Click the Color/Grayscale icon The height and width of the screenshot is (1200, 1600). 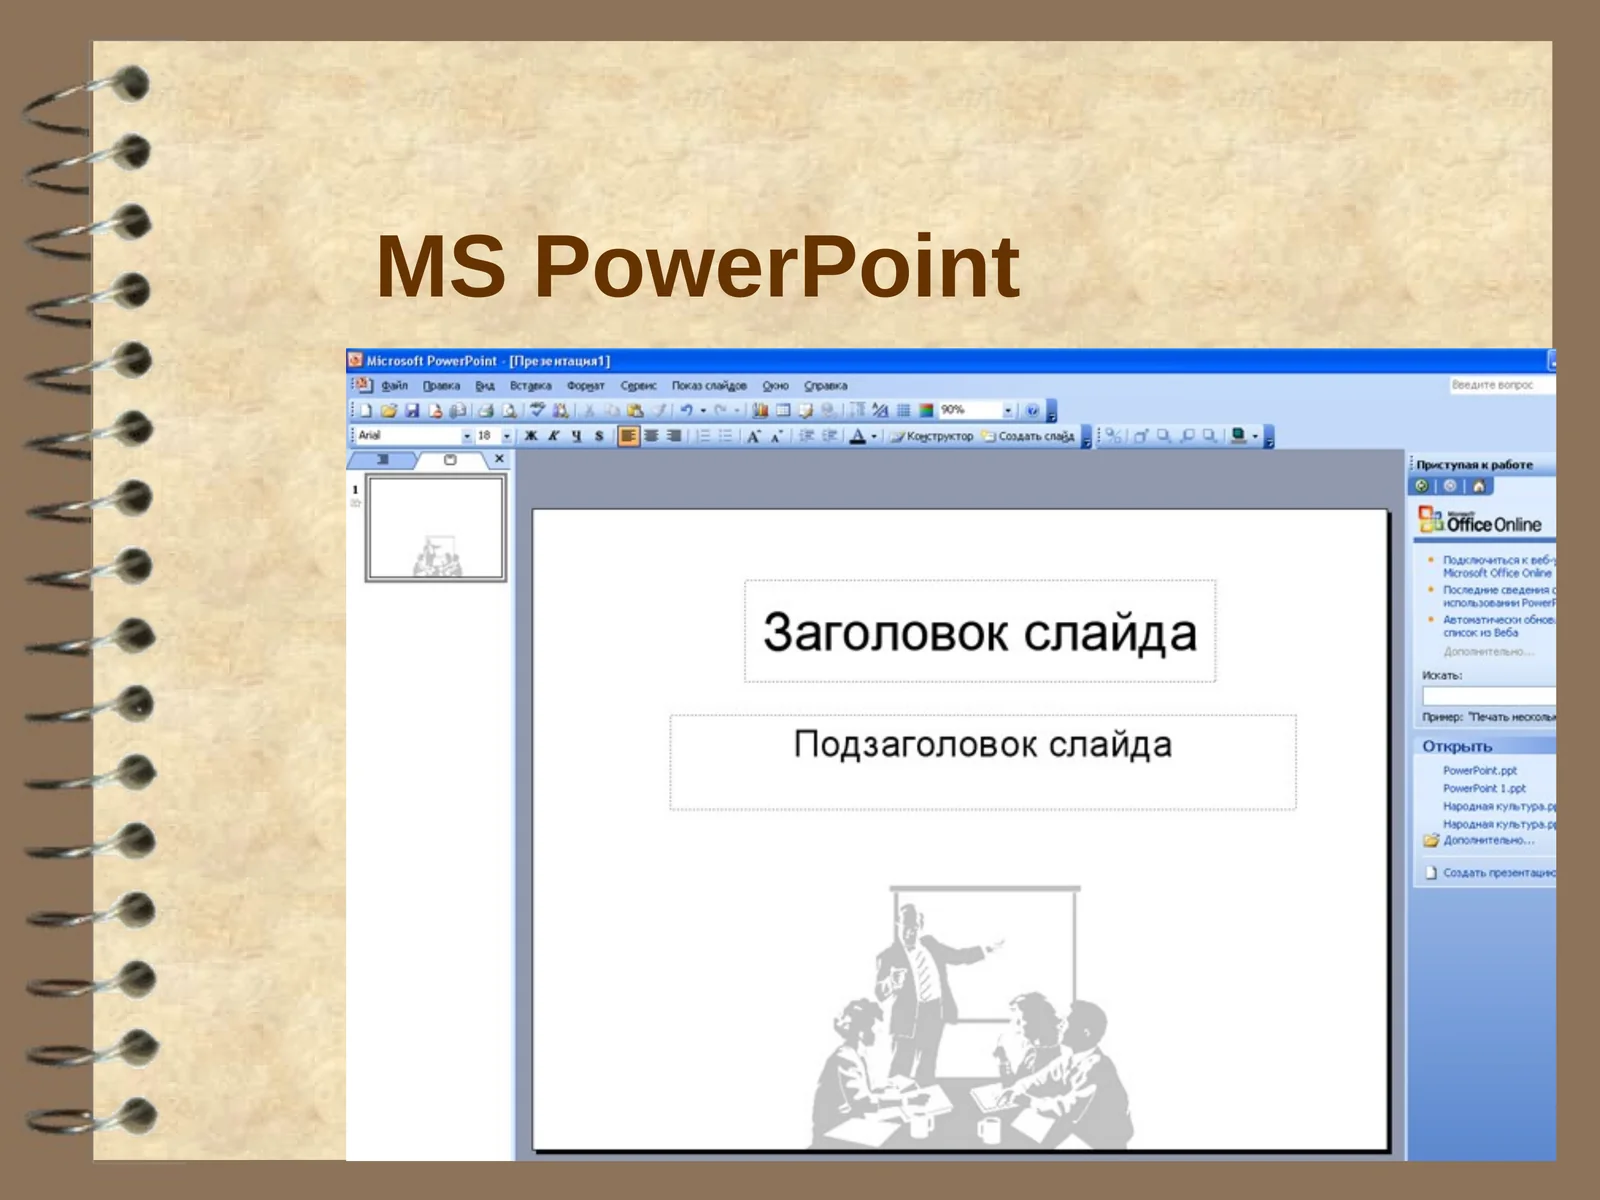[926, 410]
